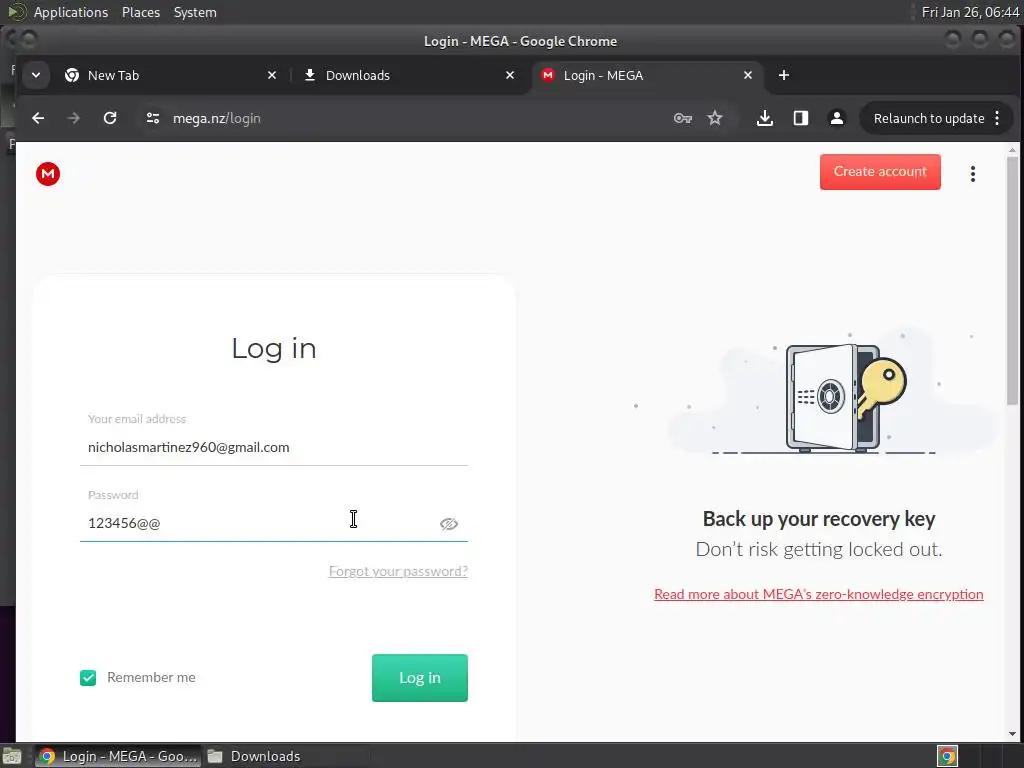Open MEGA page three-dot menu
The height and width of the screenshot is (768, 1024).
click(x=973, y=174)
